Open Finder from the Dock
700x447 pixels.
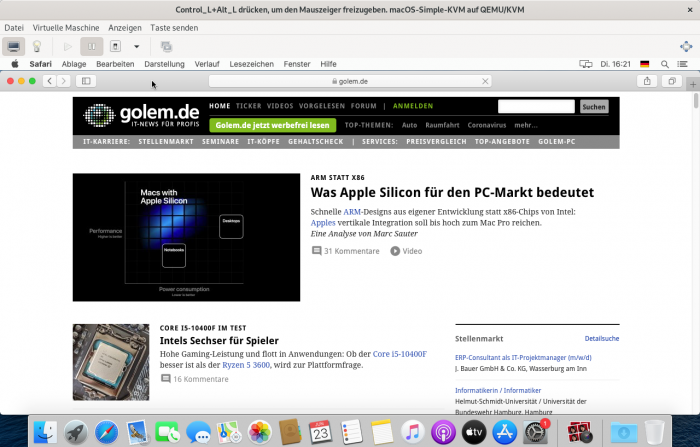click(45, 432)
